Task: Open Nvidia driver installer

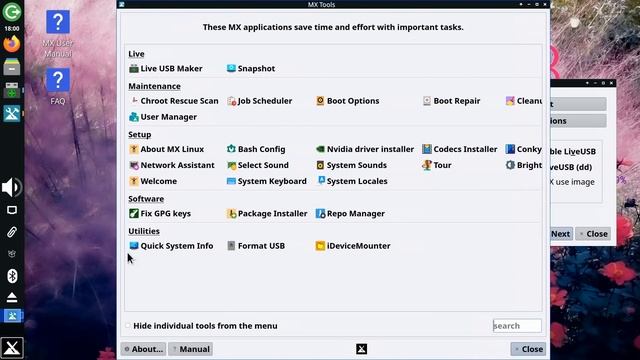Action: pyautogui.click(x=365, y=149)
